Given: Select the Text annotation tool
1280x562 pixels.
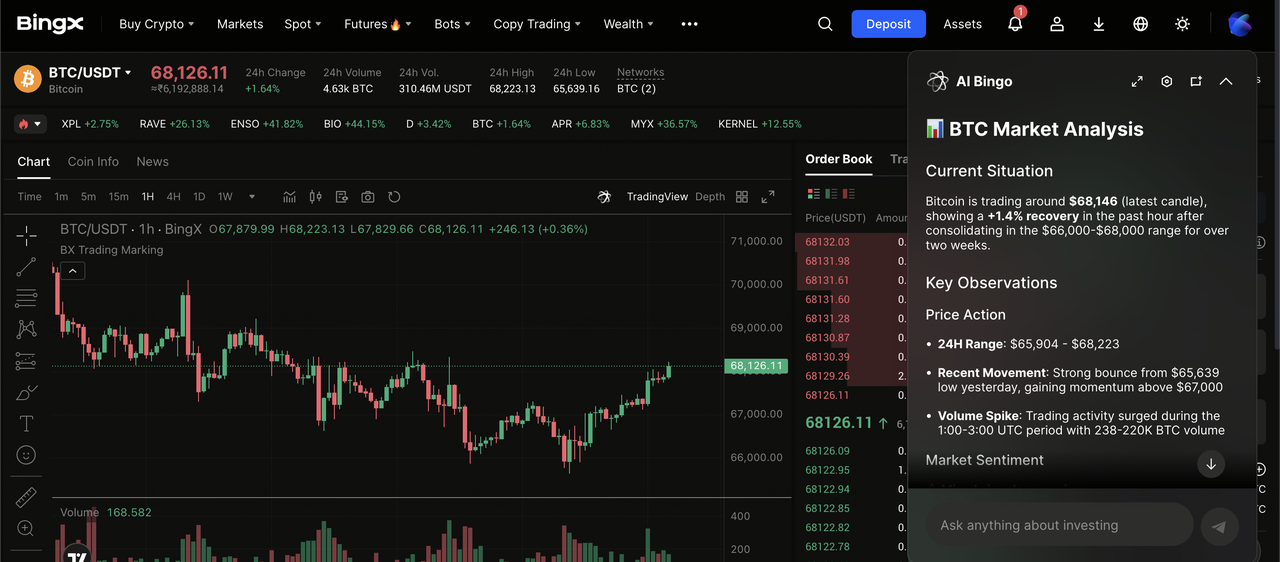Looking at the screenshot, I should tap(26, 424).
